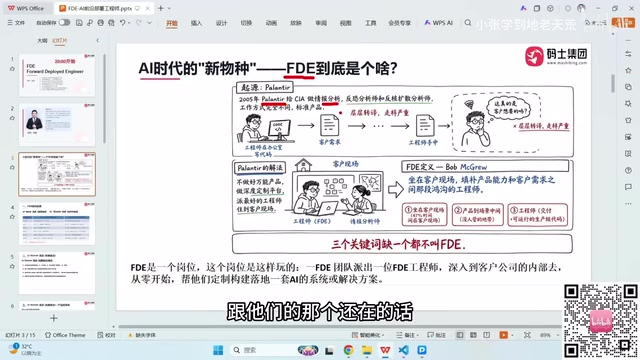Viewport: 640px width, 360px height.
Task: Open the new tab dropdown chevron
Action: coord(169,8)
